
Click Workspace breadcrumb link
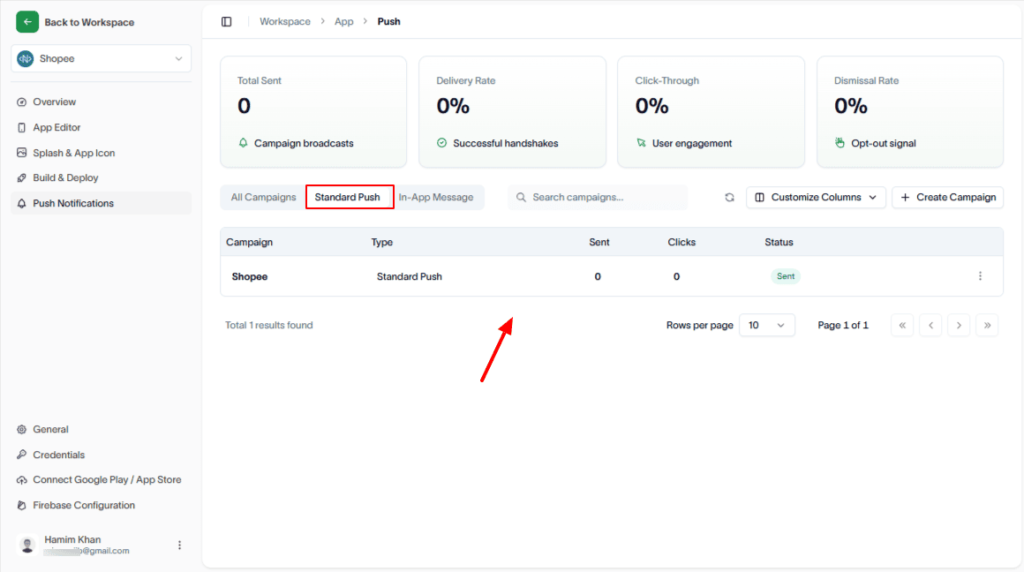(285, 22)
